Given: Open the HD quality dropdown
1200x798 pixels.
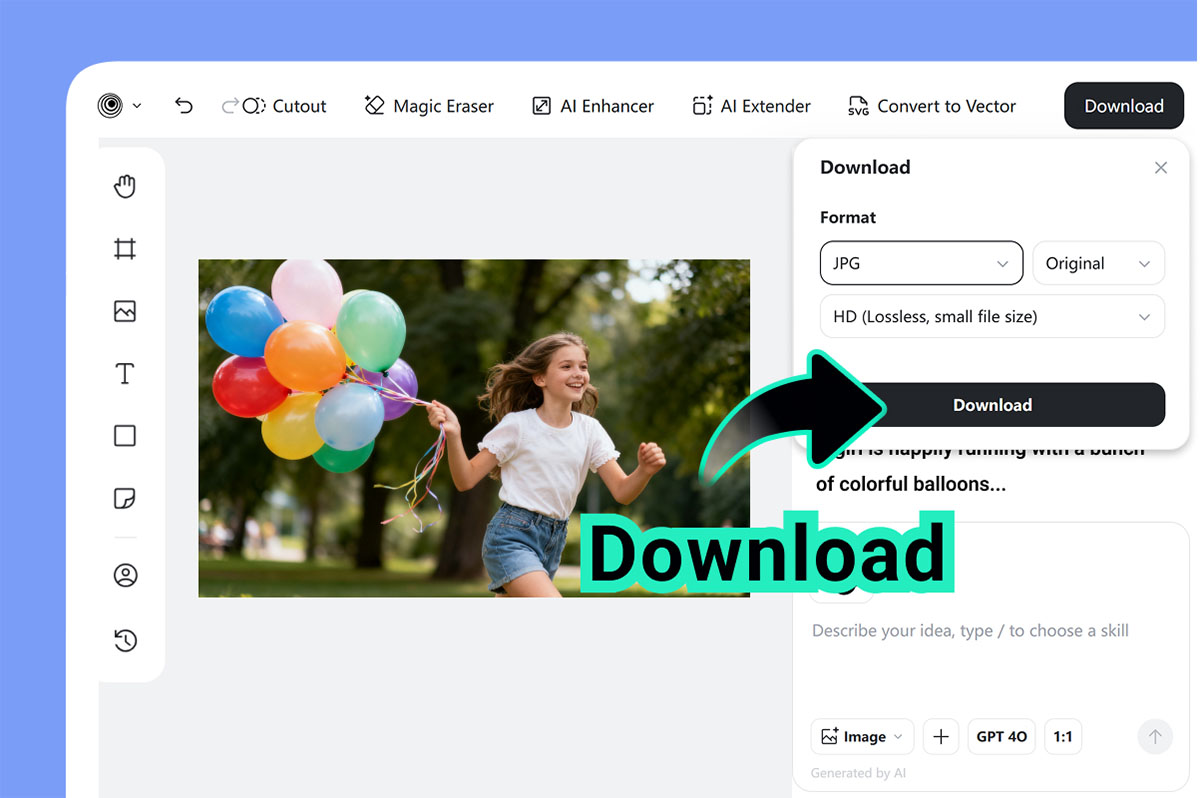Looking at the screenshot, I should [x=992, y=316].
